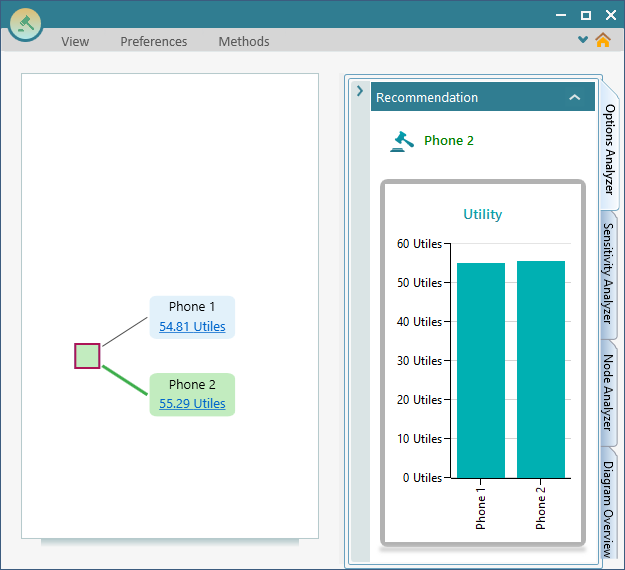625x570 pixels.
Task: Click the gavel application logo icon
Action: [x=25, y=22]
